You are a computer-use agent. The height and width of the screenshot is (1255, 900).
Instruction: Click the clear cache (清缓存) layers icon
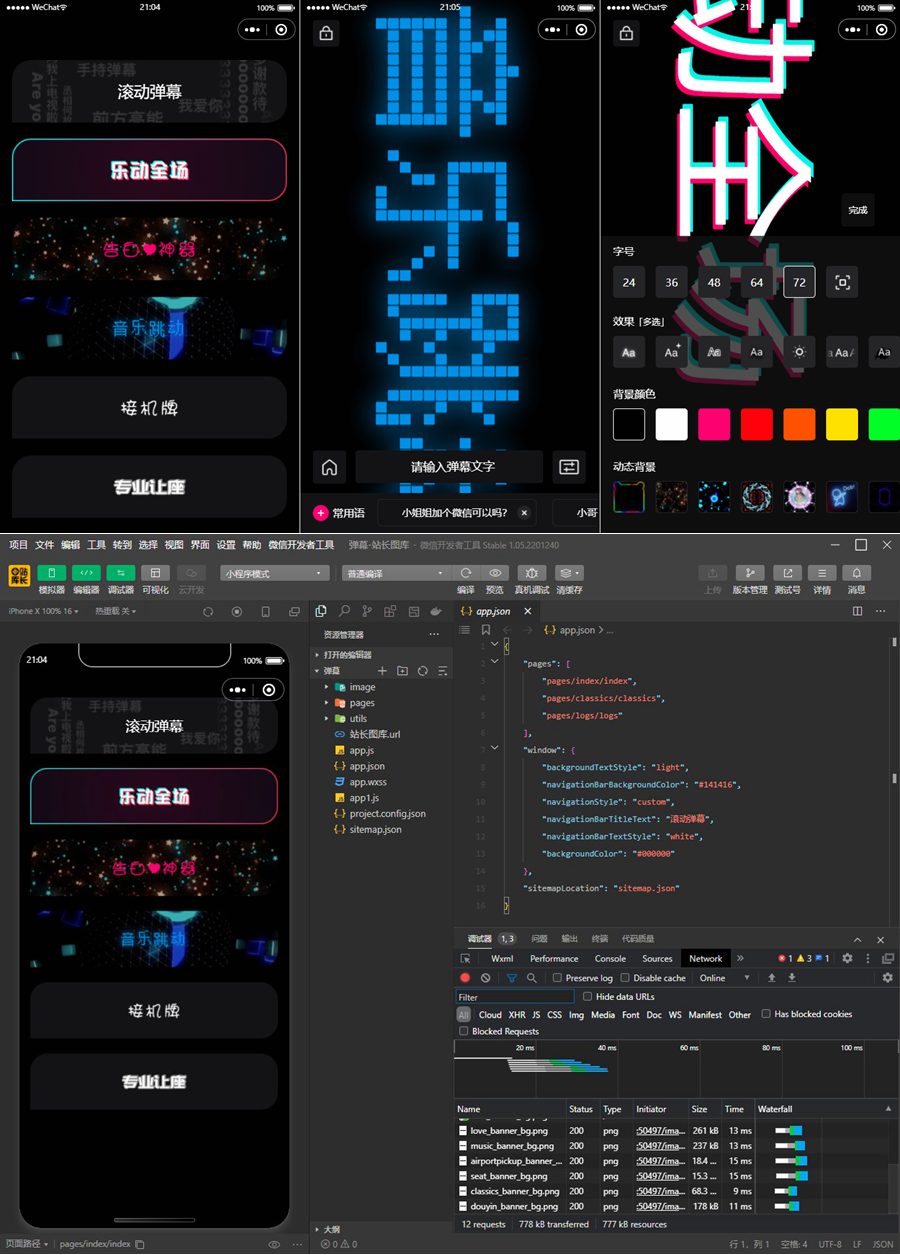(x=568, y=573)
